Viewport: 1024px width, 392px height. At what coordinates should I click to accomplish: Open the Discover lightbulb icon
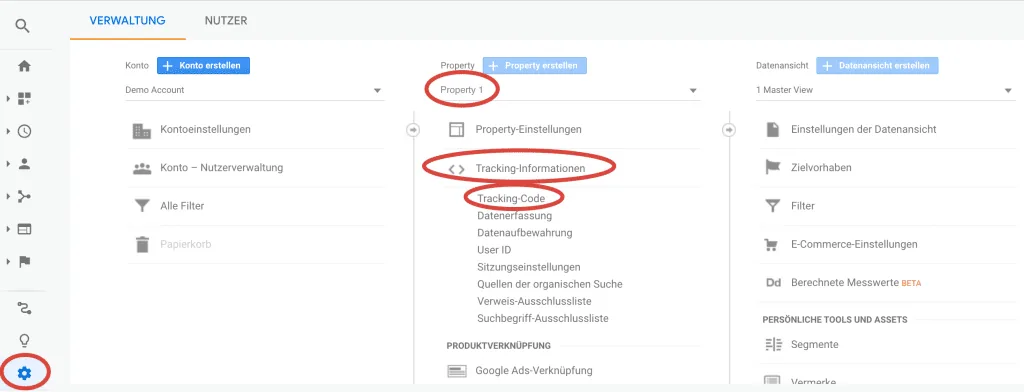point(24,340)
